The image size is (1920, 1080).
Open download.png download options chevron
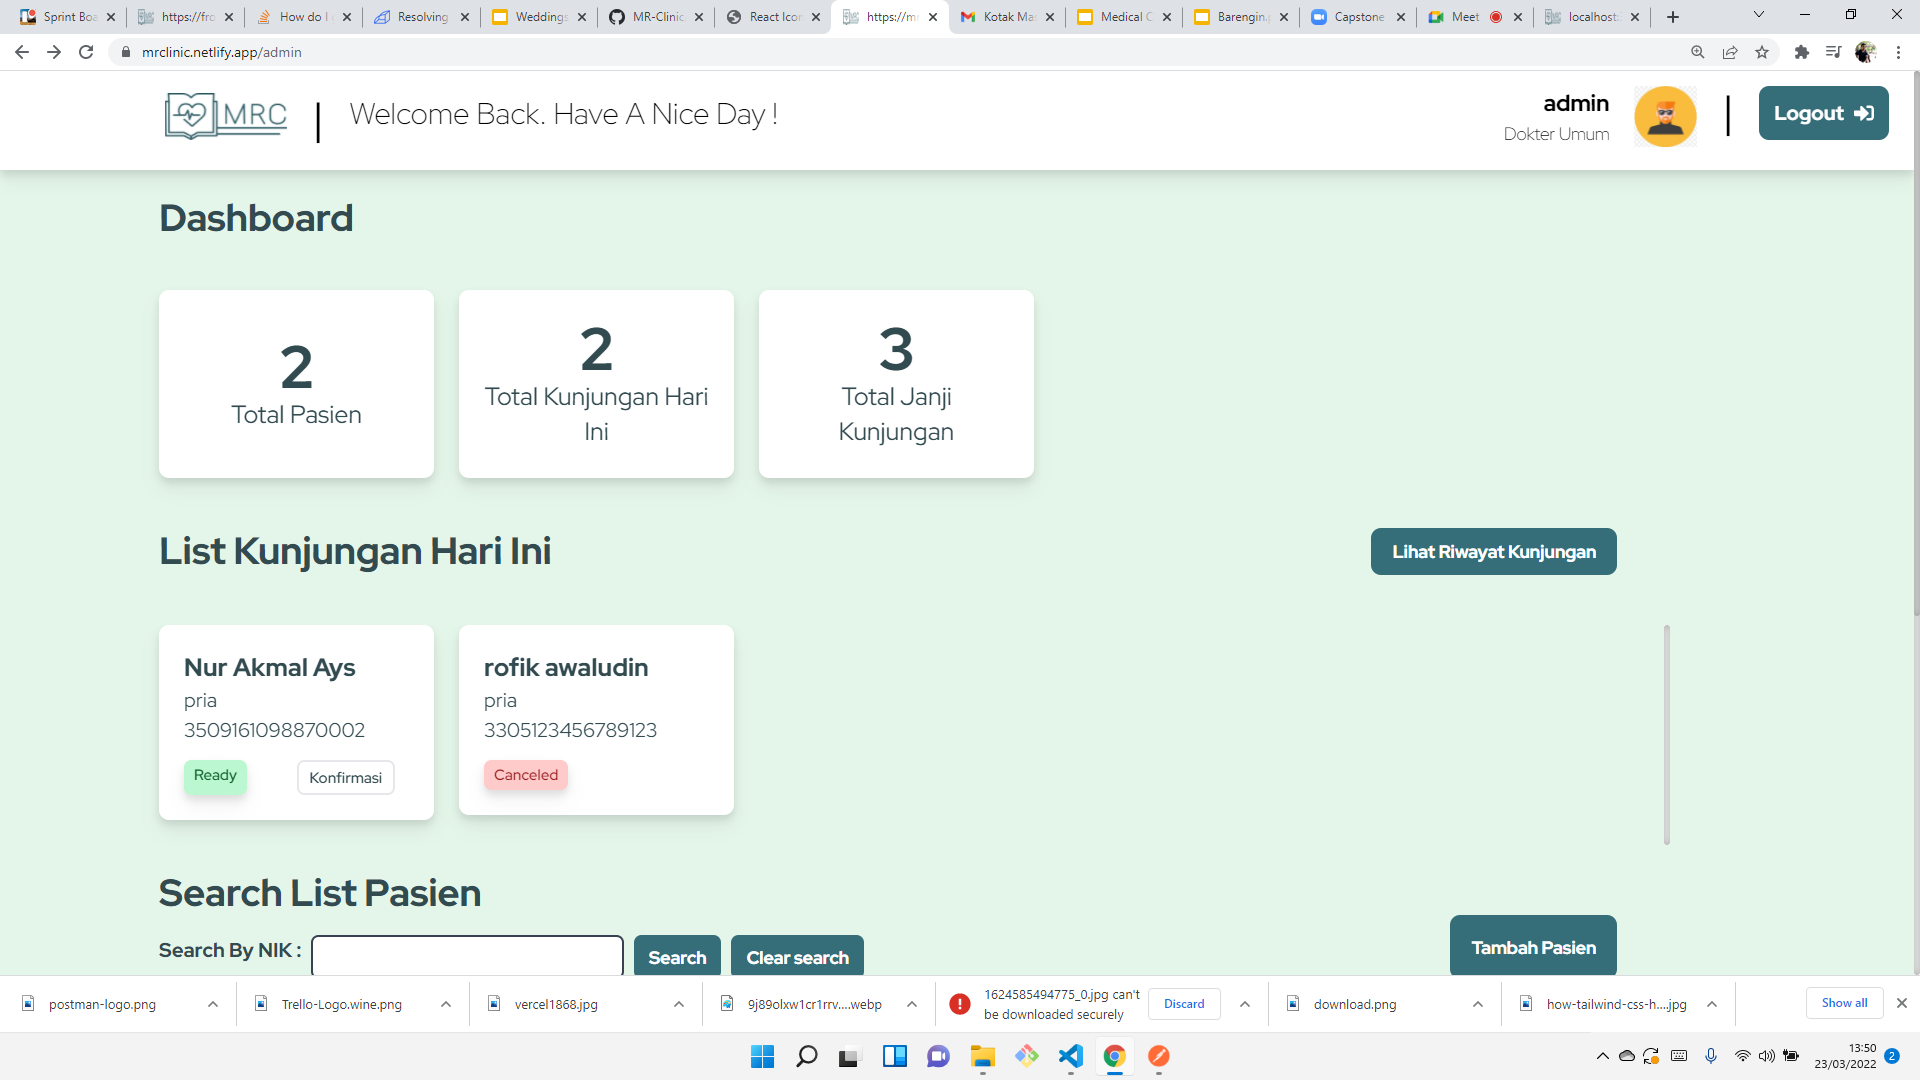tap(1478, 1004)
